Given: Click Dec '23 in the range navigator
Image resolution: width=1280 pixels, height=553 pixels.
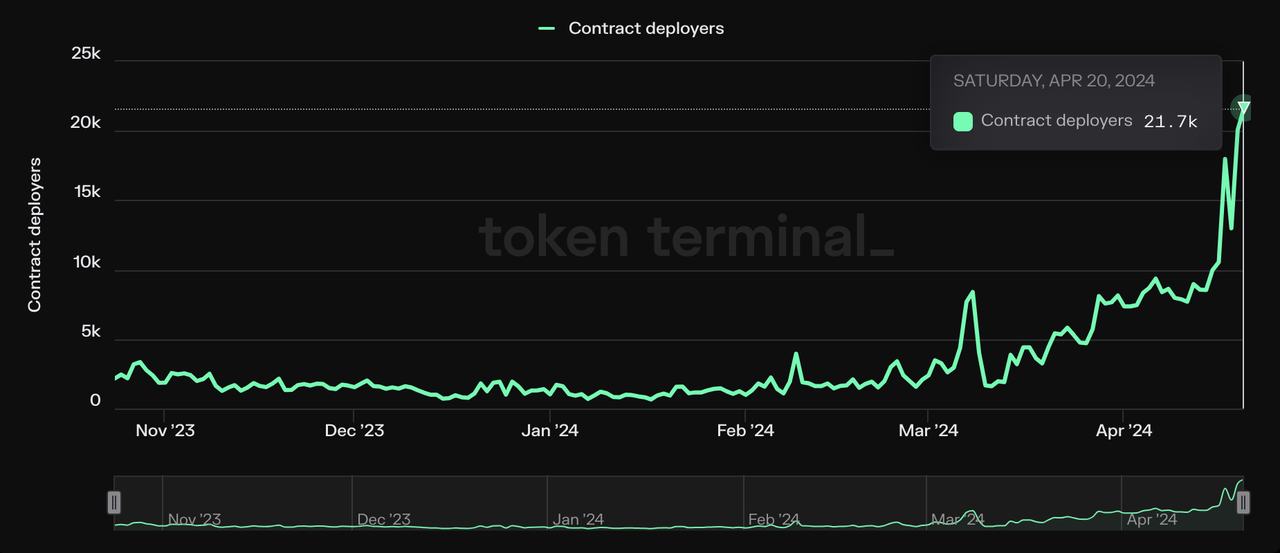Looking at the screenshot, I should pyautogui.click(x=384, y=519).
